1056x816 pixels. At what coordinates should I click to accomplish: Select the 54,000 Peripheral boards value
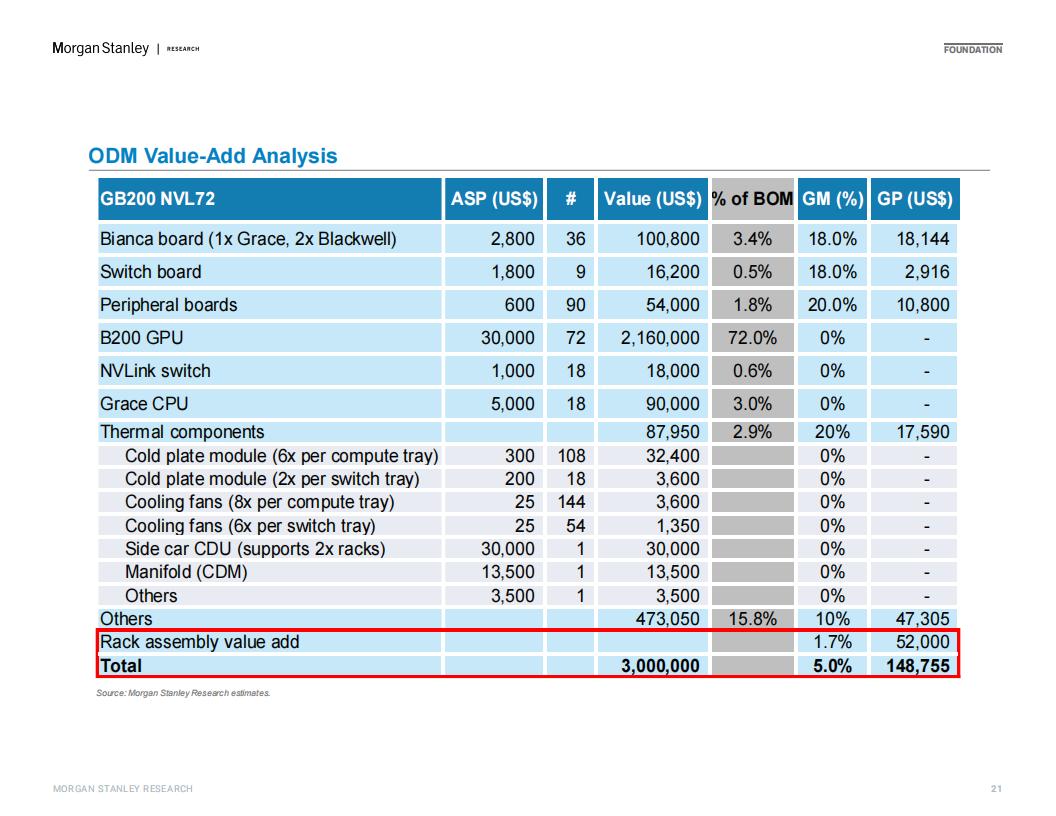pyautogui.click(x=672, y=305)
